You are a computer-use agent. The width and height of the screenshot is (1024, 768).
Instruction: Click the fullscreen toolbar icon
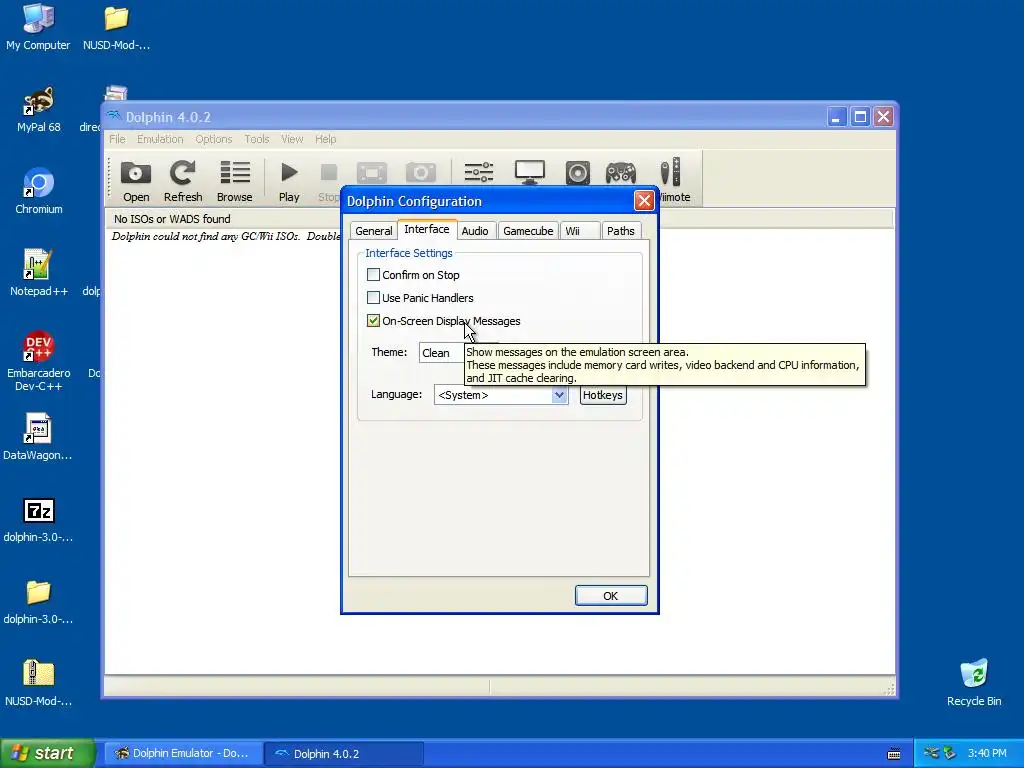coord(372,173)
